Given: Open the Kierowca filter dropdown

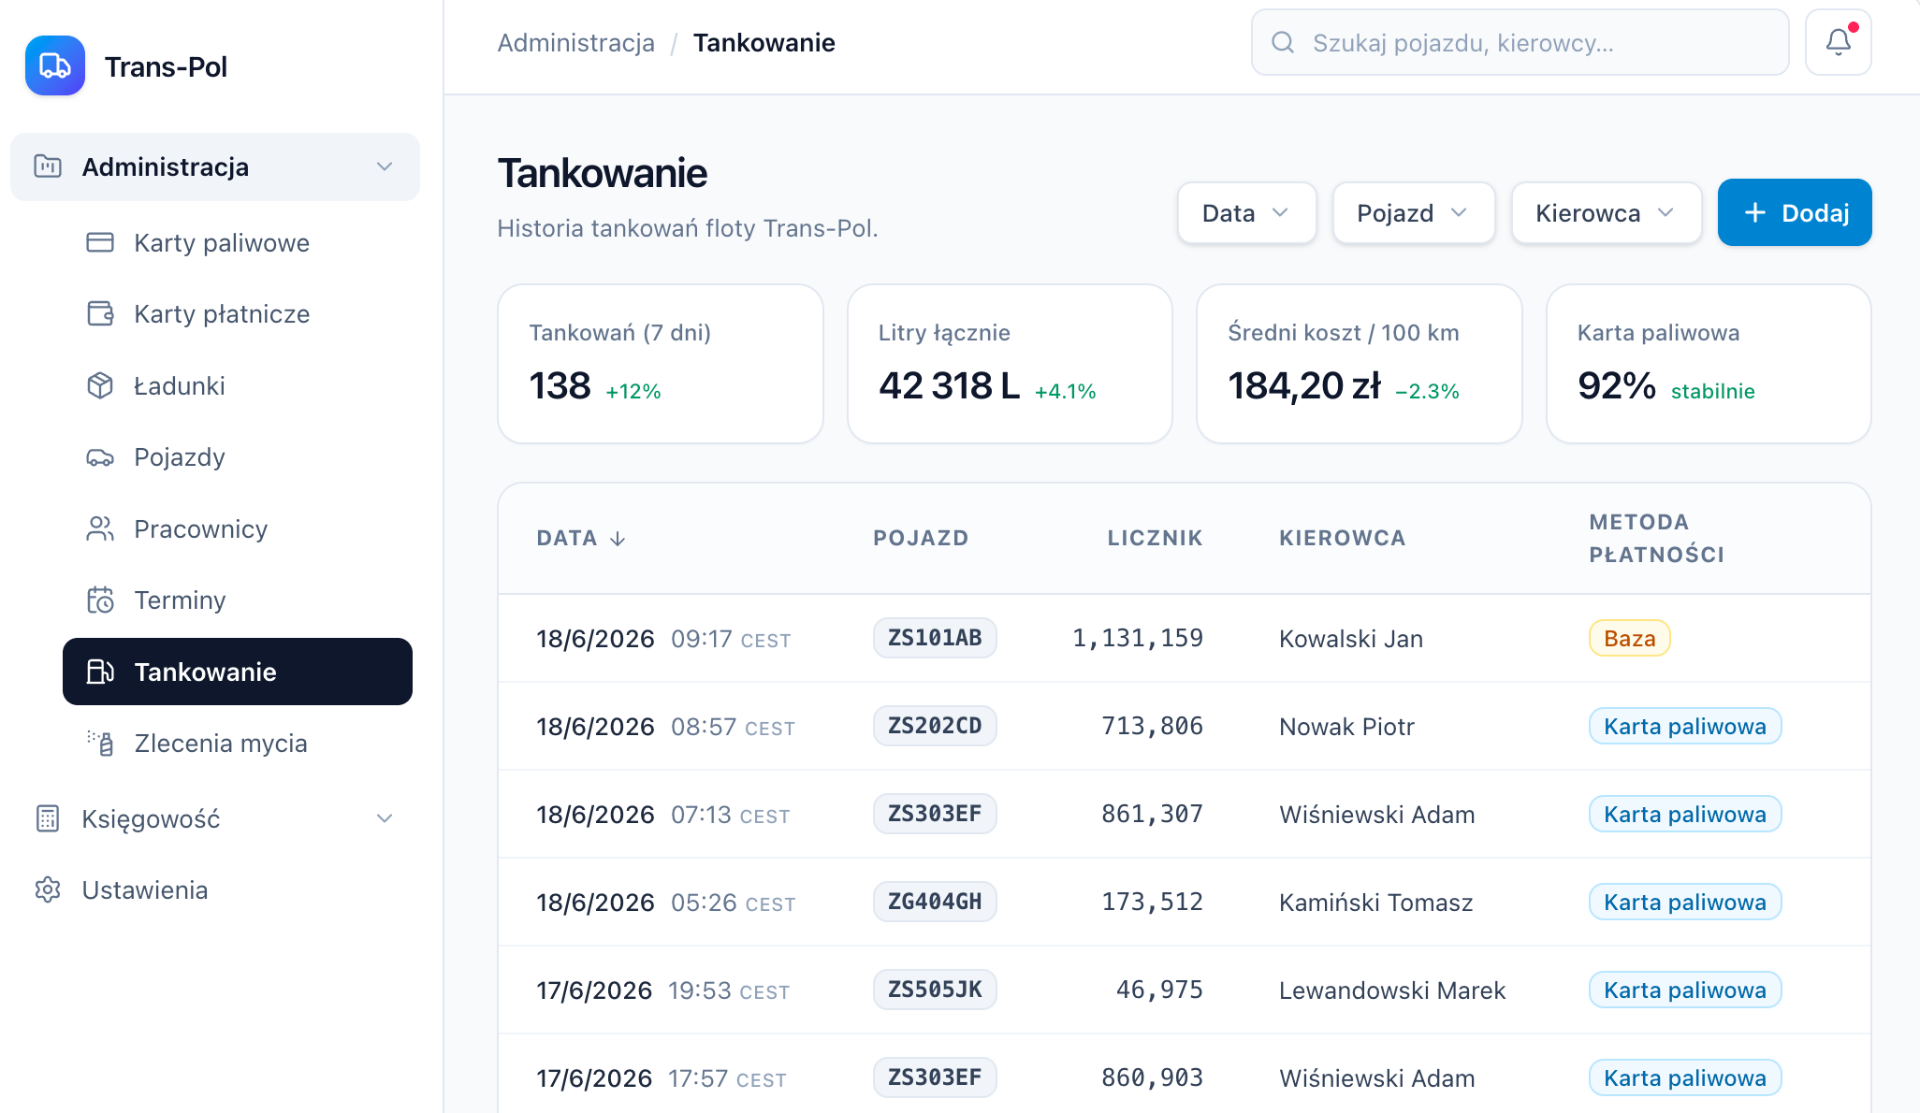Looking at the screenshot, I should (x=1606, y=213).
